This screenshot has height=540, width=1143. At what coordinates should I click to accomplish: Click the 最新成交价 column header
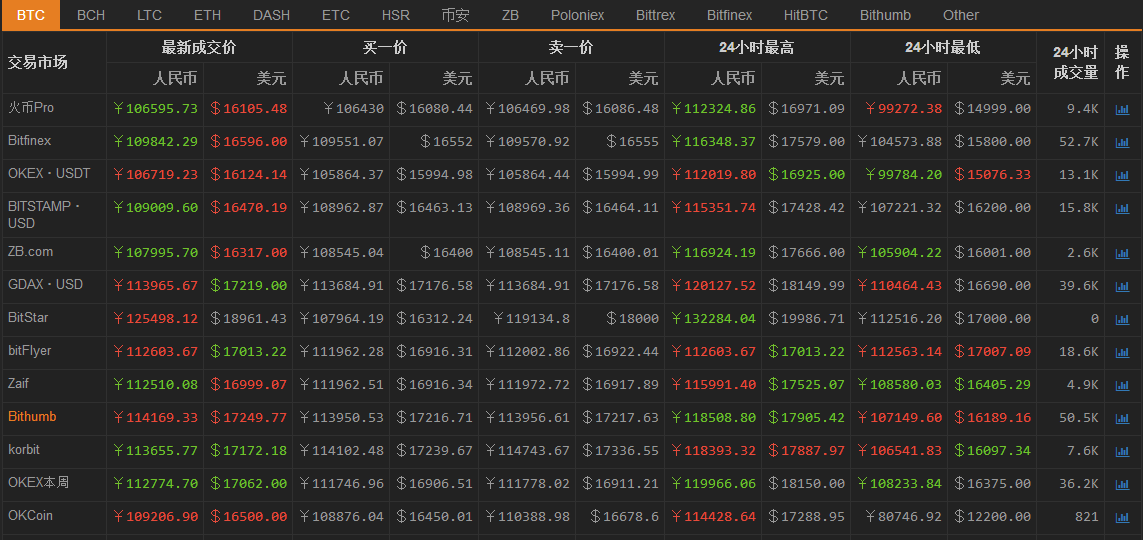point(199,48)
